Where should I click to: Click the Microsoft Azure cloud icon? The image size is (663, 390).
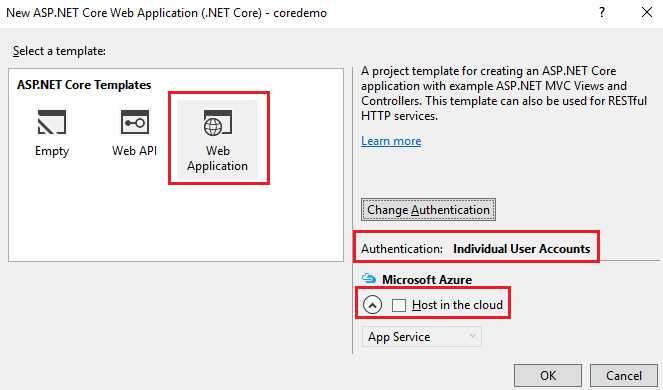tap(369, 279)
